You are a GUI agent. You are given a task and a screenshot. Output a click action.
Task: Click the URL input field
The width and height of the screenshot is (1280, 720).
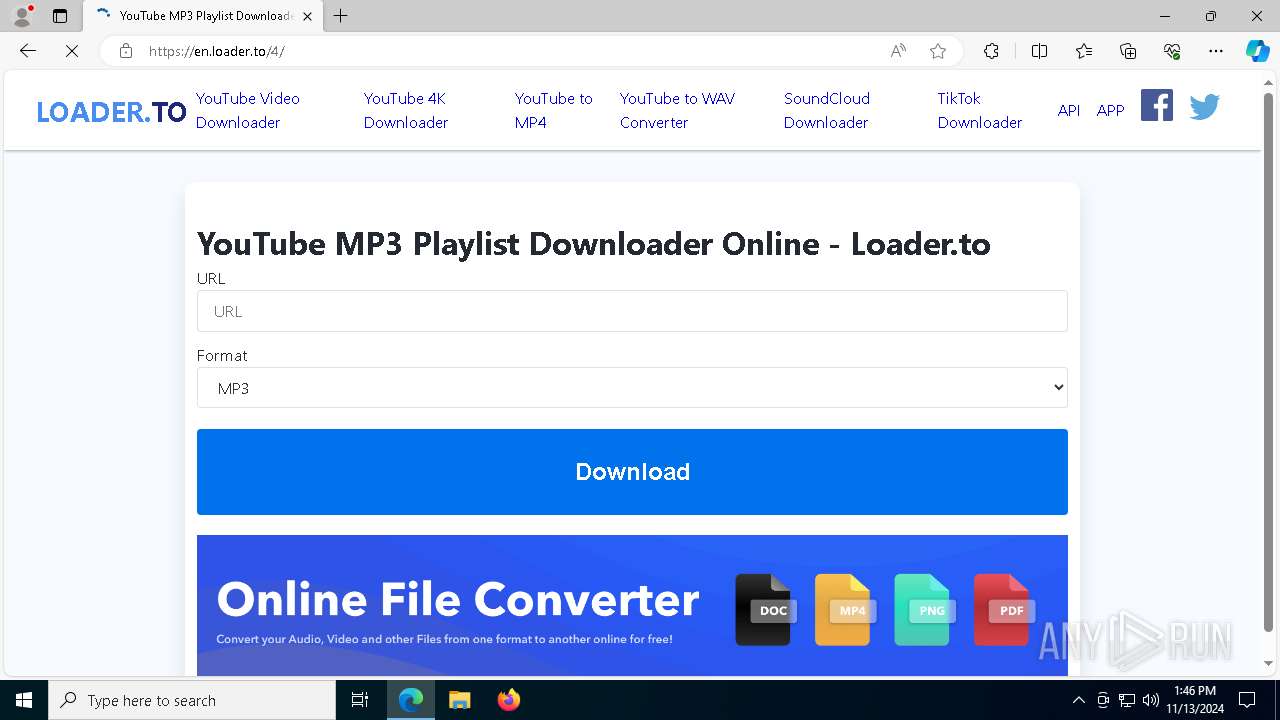[632, 311]
